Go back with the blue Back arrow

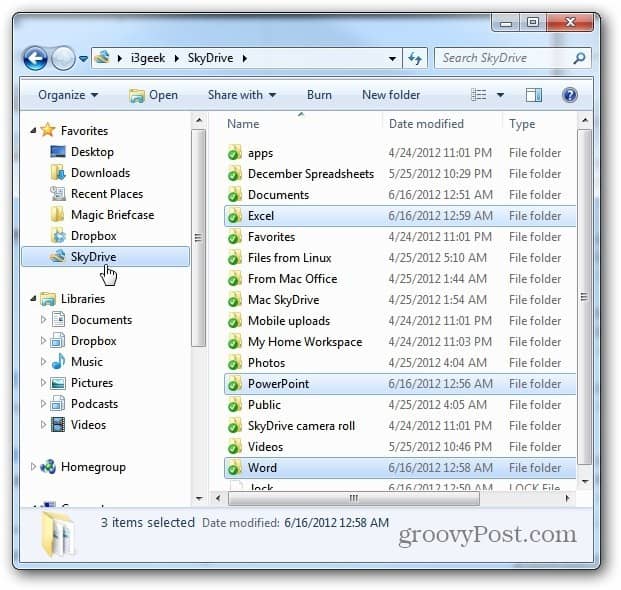pos(35,59)
